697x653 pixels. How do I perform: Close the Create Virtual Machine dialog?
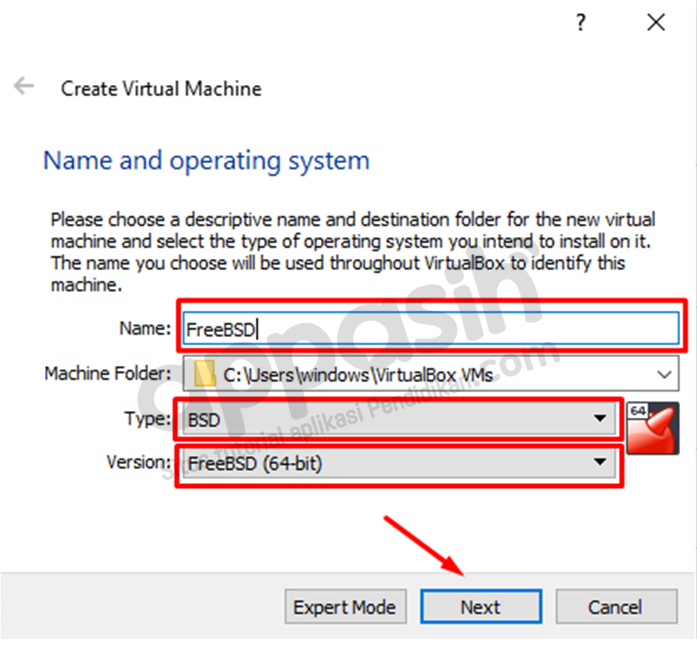pos(656,22)
